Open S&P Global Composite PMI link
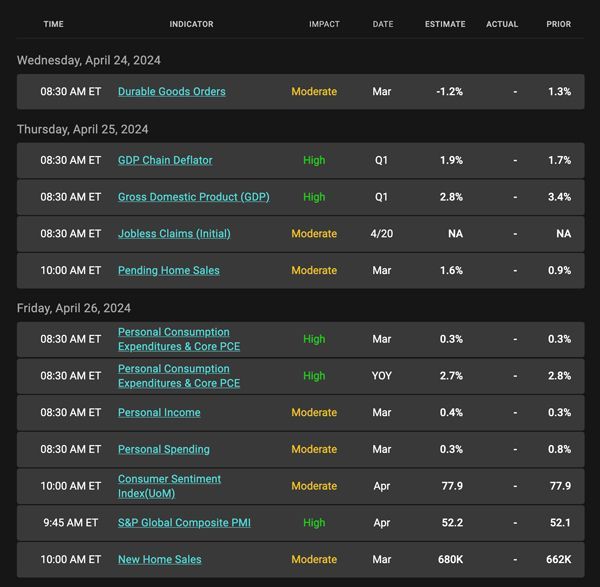This screenshot has width=600, height=587. [x=184, y=522]
